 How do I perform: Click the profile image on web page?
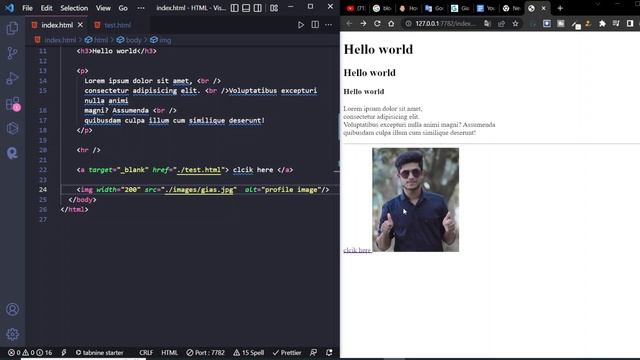click(x=416, y=200)
